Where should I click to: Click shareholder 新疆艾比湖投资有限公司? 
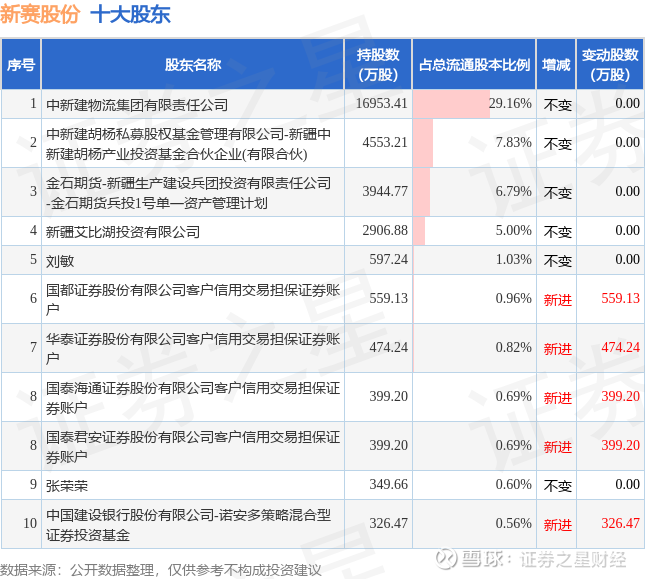point(123,232)
